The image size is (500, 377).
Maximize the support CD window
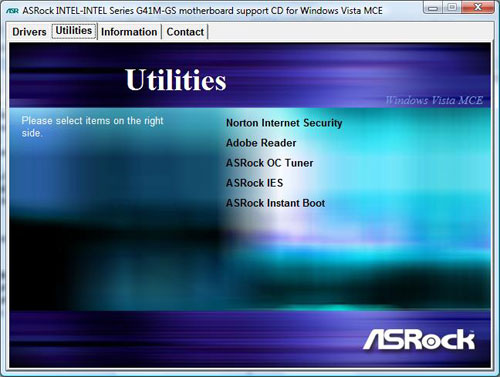pyautogui.click(x=452, y=7)
